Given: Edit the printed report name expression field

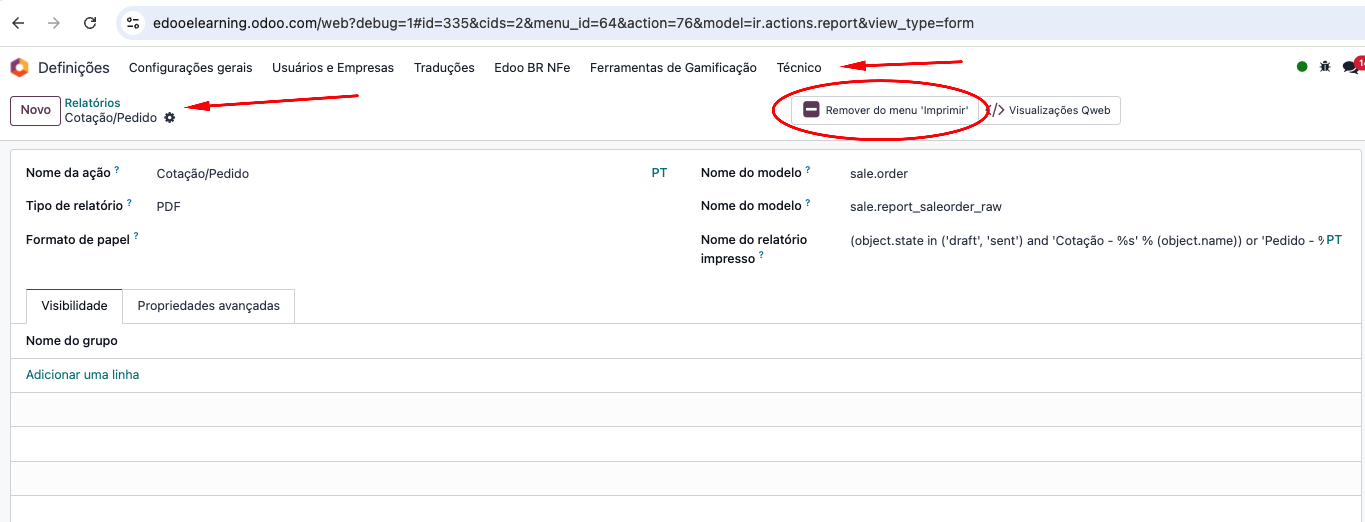Looking at the screenshot, I should point(1086,240).
